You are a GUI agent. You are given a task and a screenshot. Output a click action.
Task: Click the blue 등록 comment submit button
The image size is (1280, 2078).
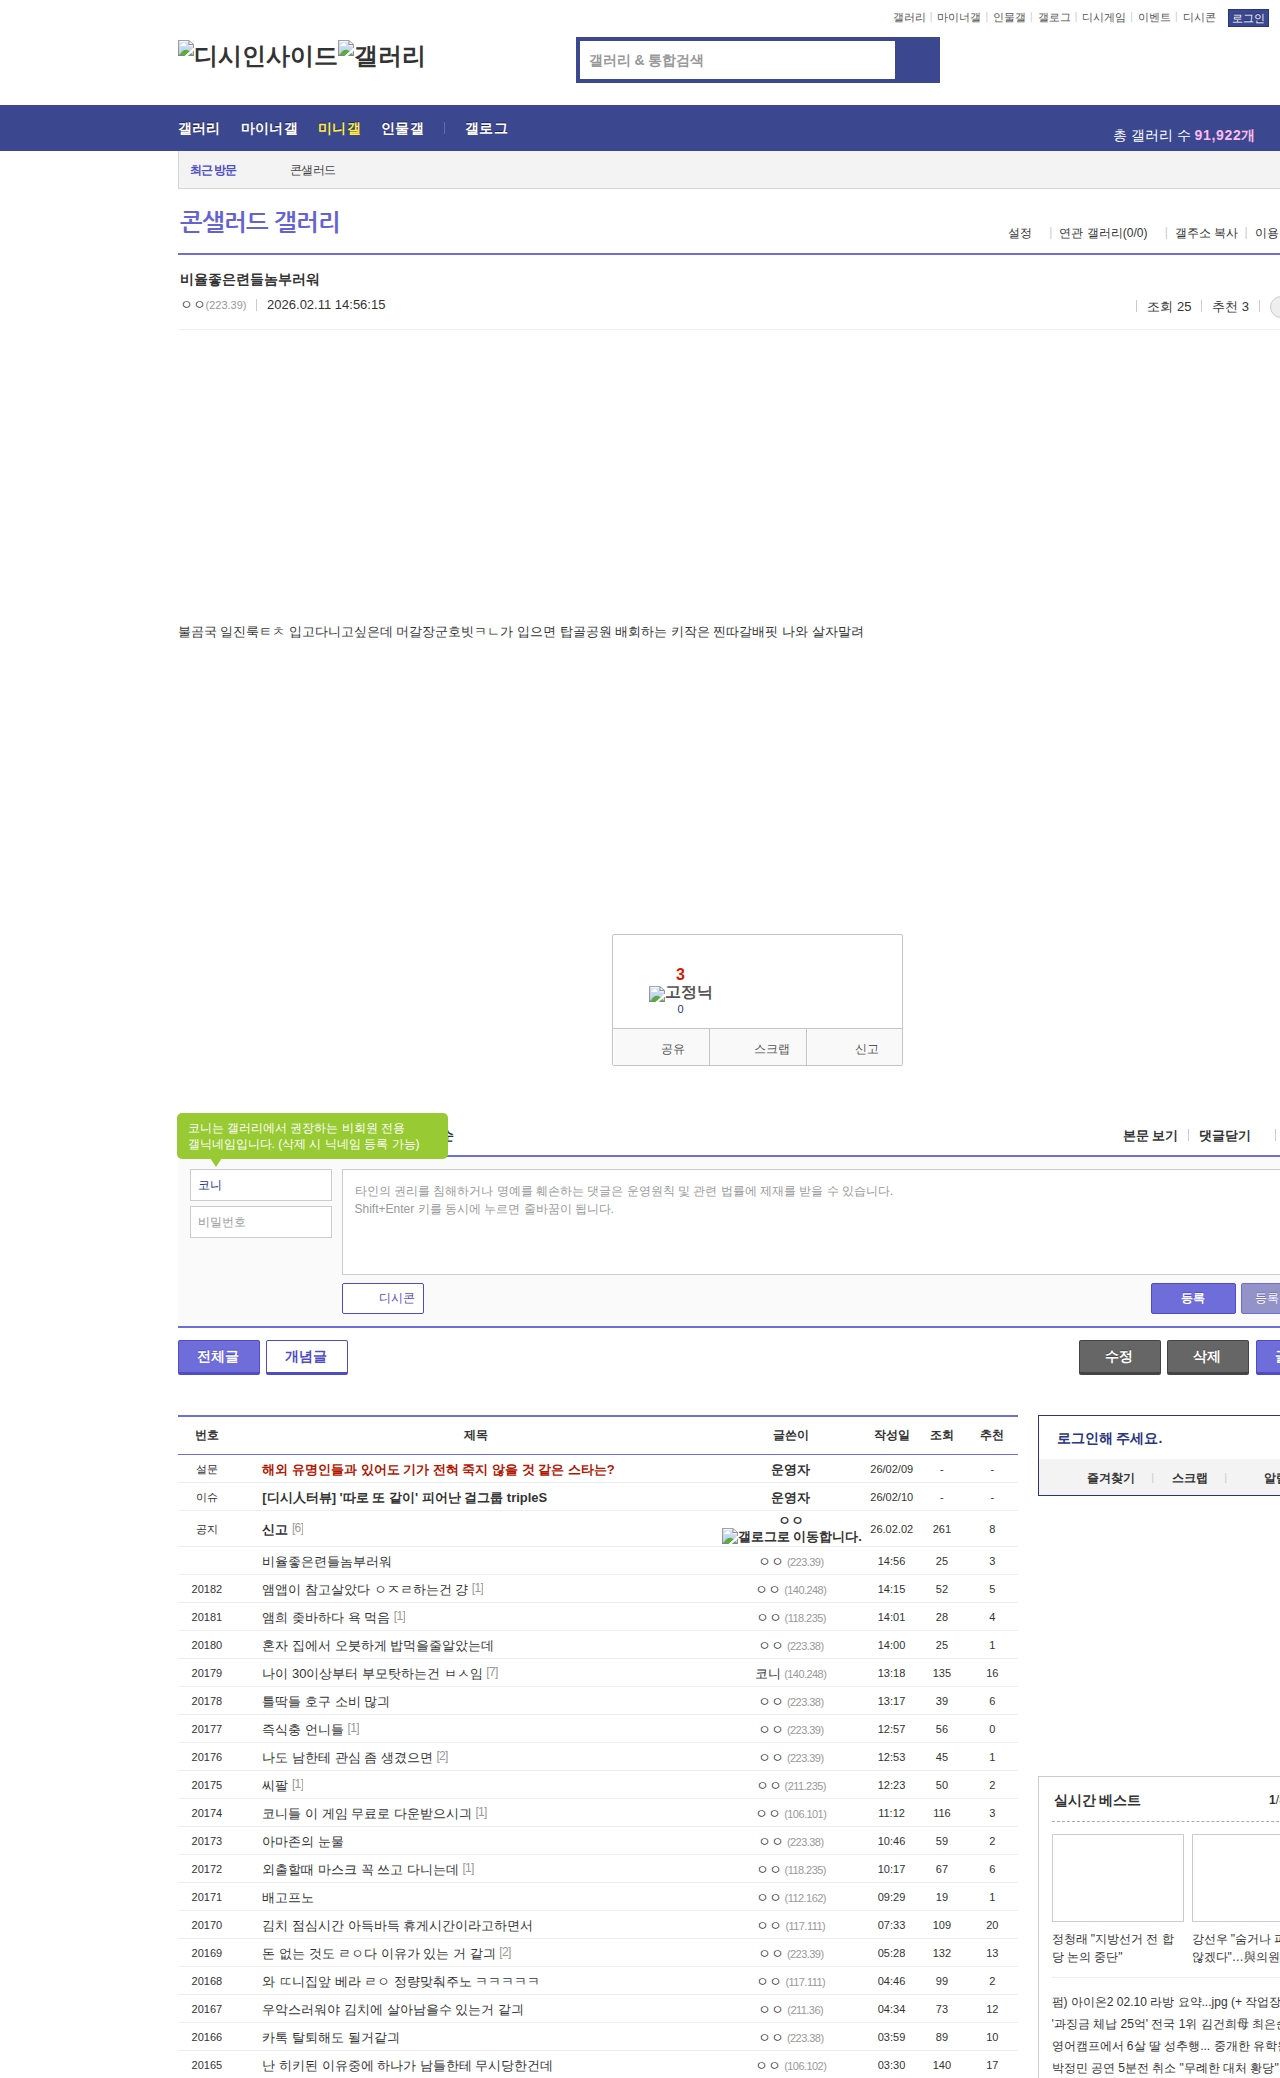coord(1193,1298)
